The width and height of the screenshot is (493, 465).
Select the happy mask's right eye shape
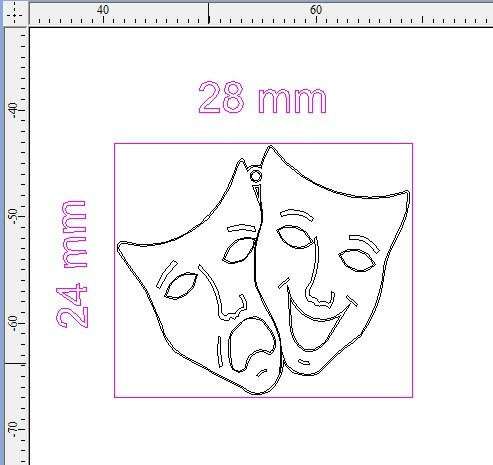[x=357, y=260]
